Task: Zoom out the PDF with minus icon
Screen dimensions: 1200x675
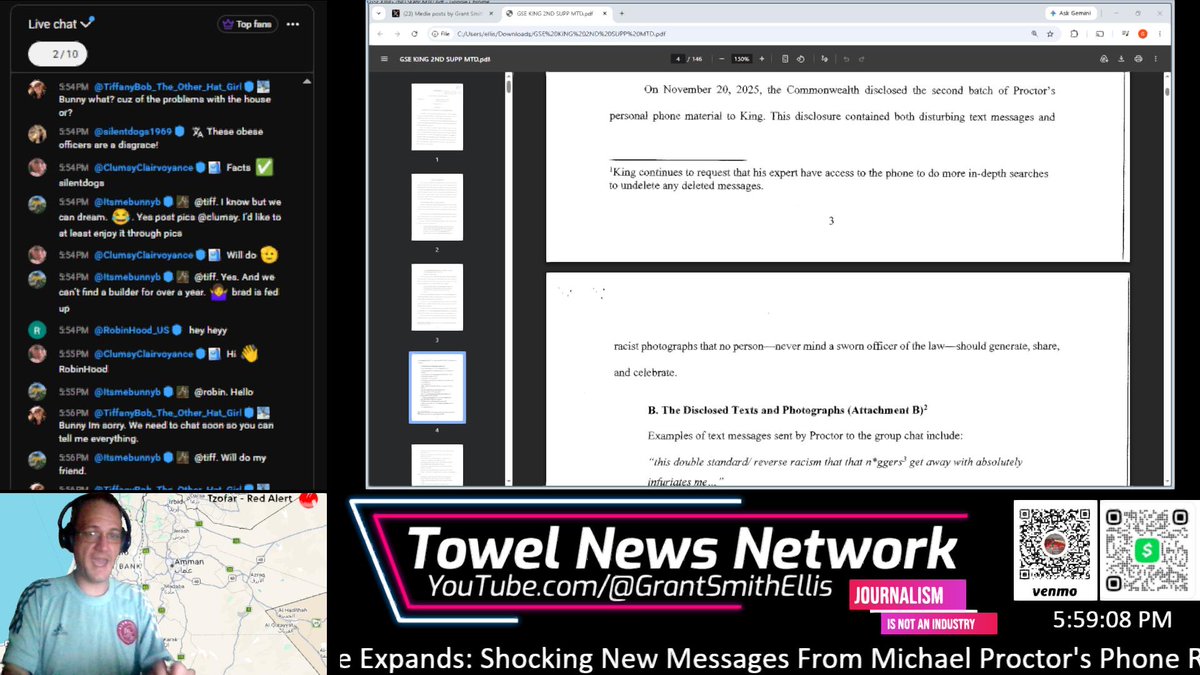Action: (x=722, y=59)
